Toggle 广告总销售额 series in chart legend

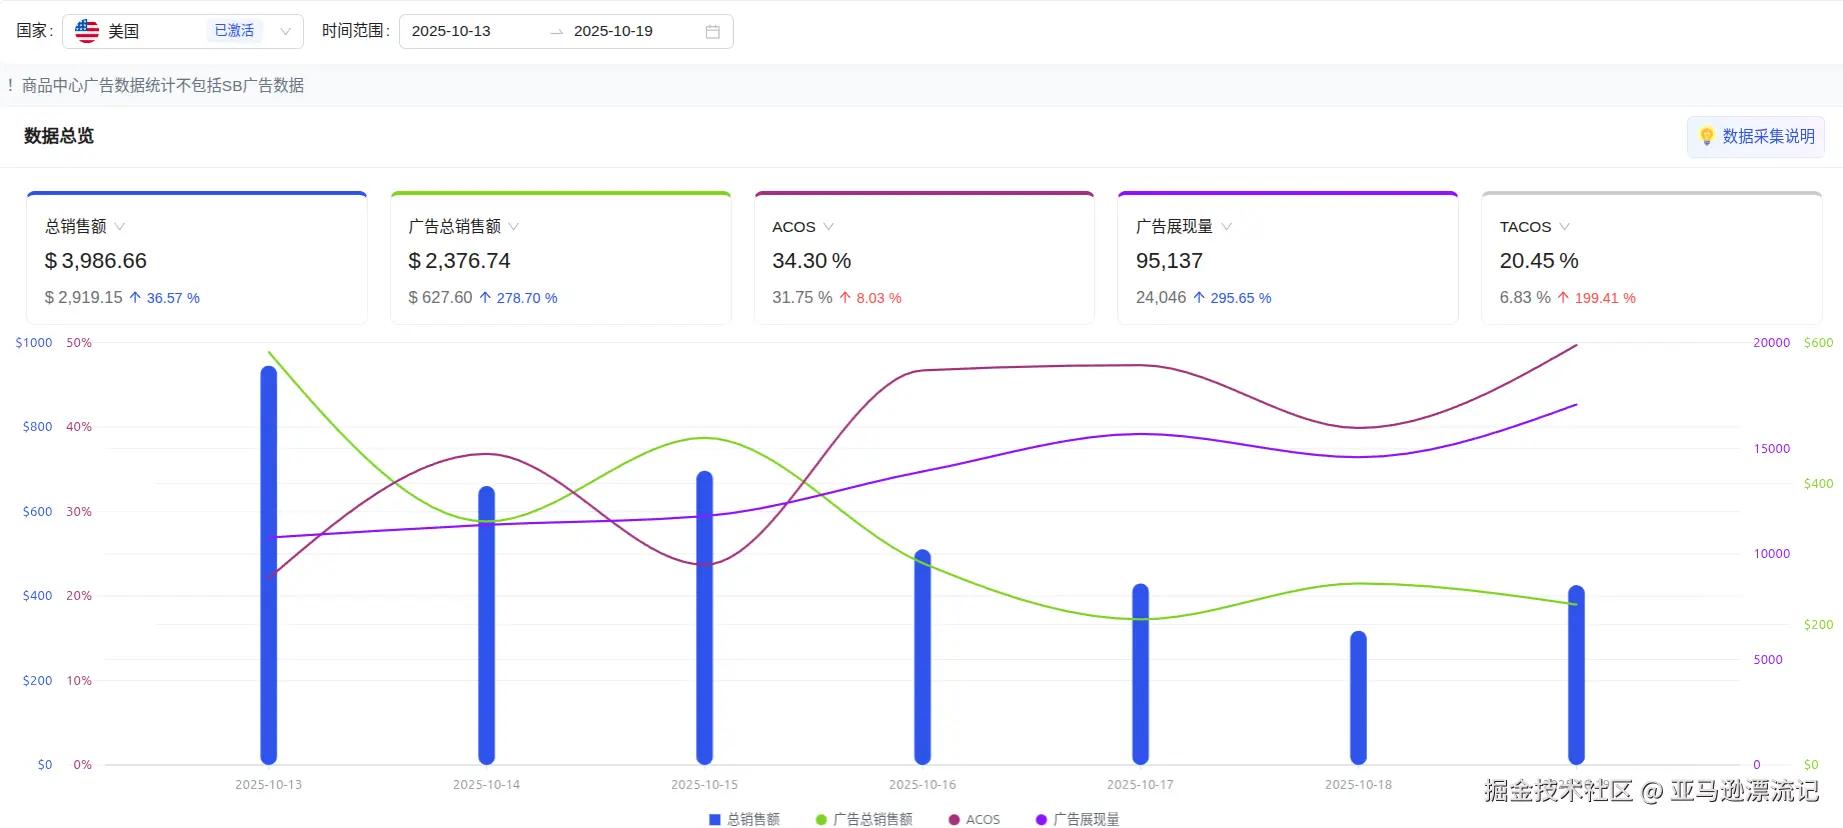point(864,819)
